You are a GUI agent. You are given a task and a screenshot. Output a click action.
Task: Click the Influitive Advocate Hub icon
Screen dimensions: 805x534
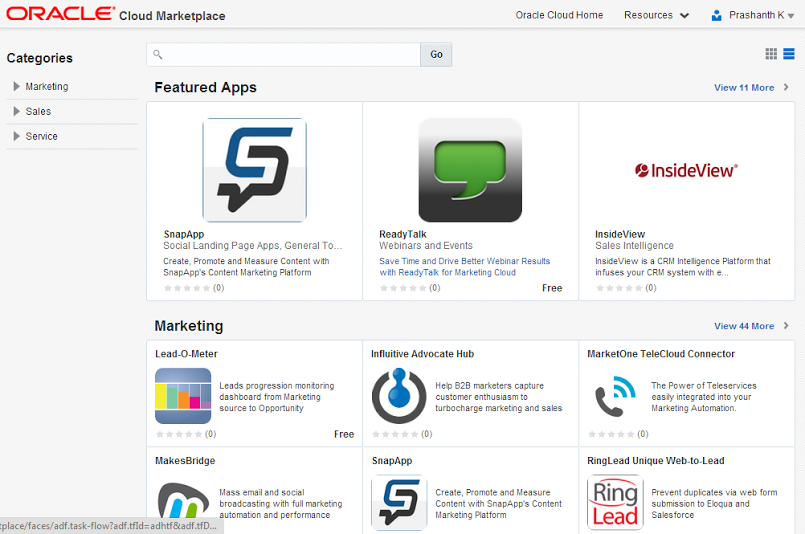point(399,396)
